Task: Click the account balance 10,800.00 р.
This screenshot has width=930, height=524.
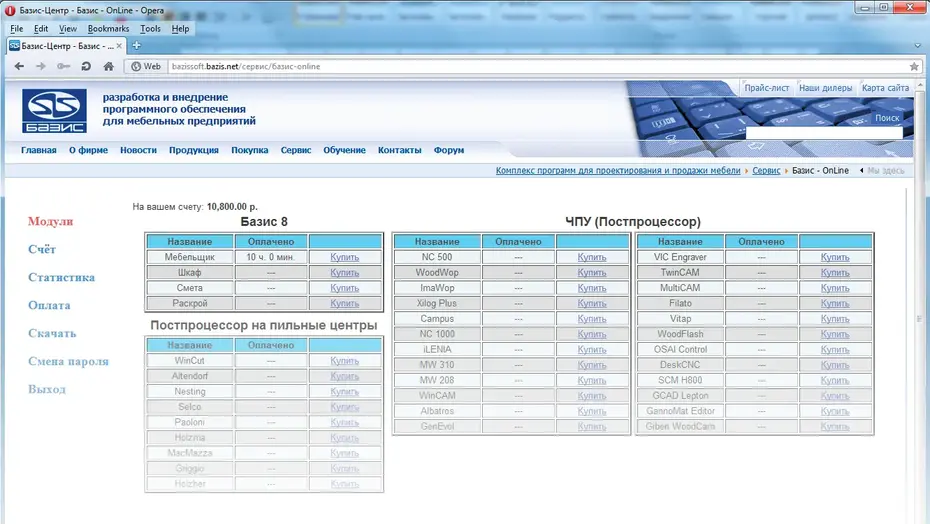Action: pyautogui.click(x=232, y=207)
